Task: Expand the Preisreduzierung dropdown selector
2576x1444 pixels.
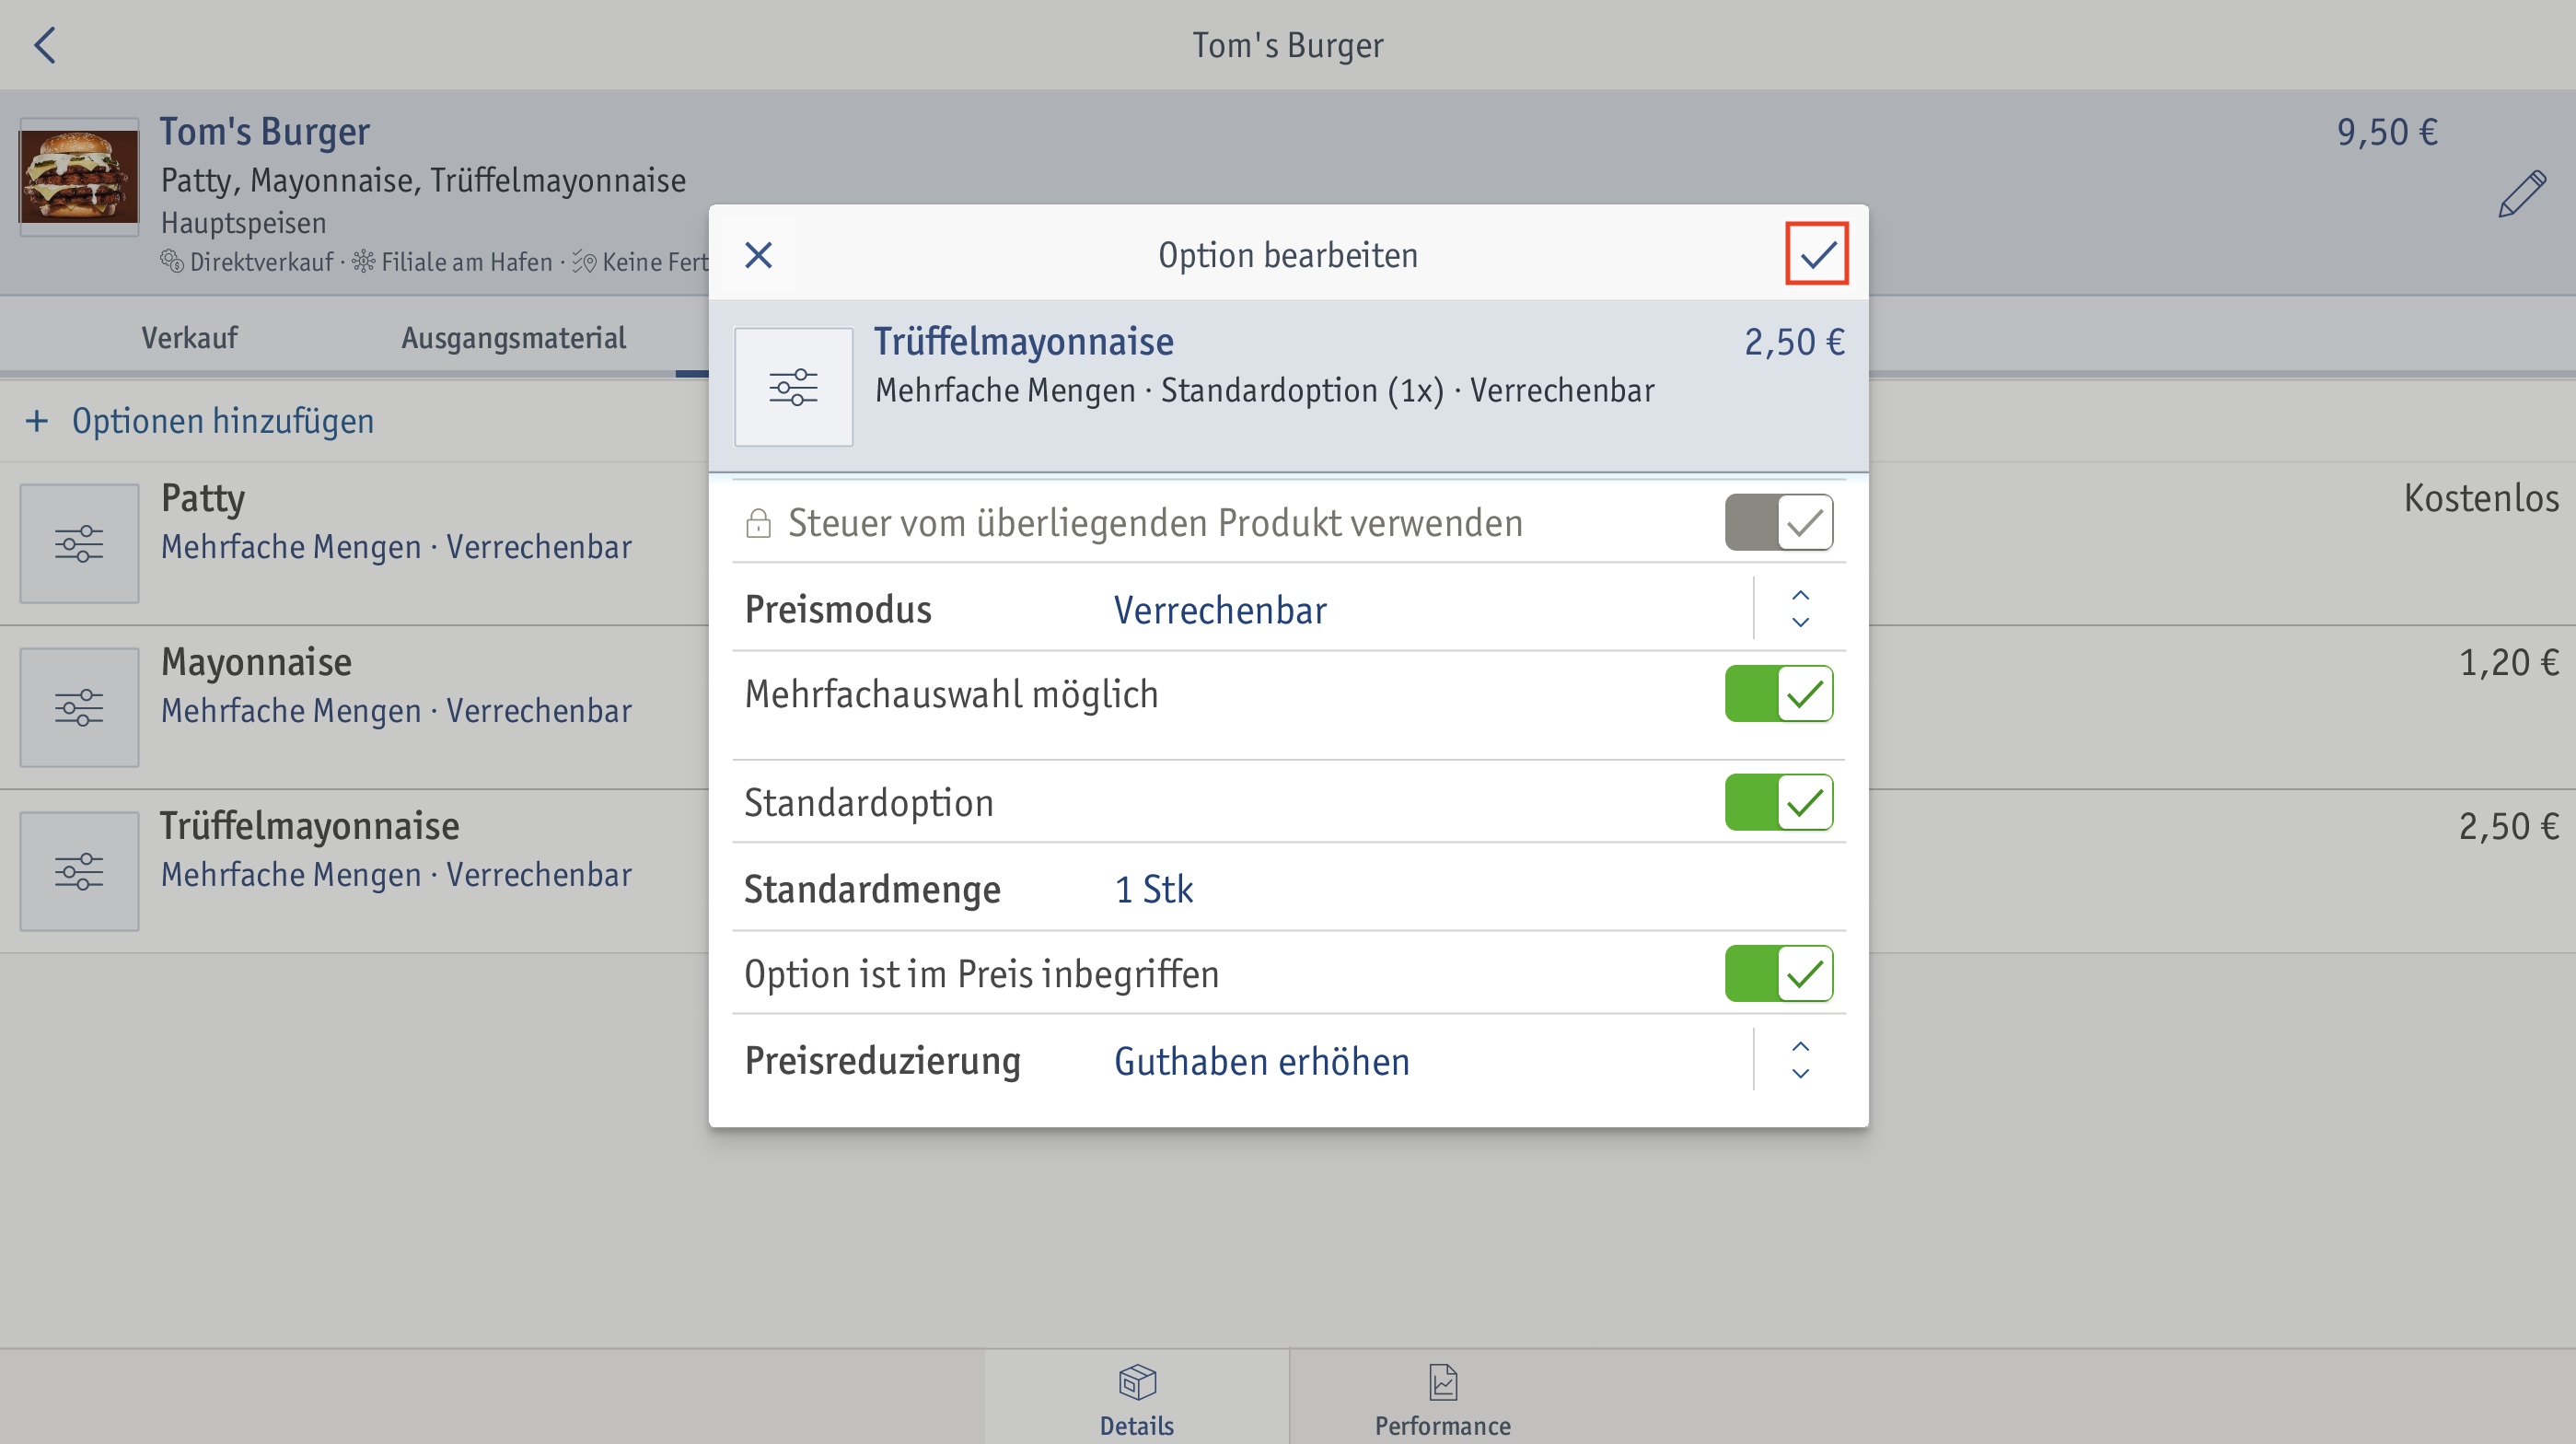Action: pos(1803,1062)
